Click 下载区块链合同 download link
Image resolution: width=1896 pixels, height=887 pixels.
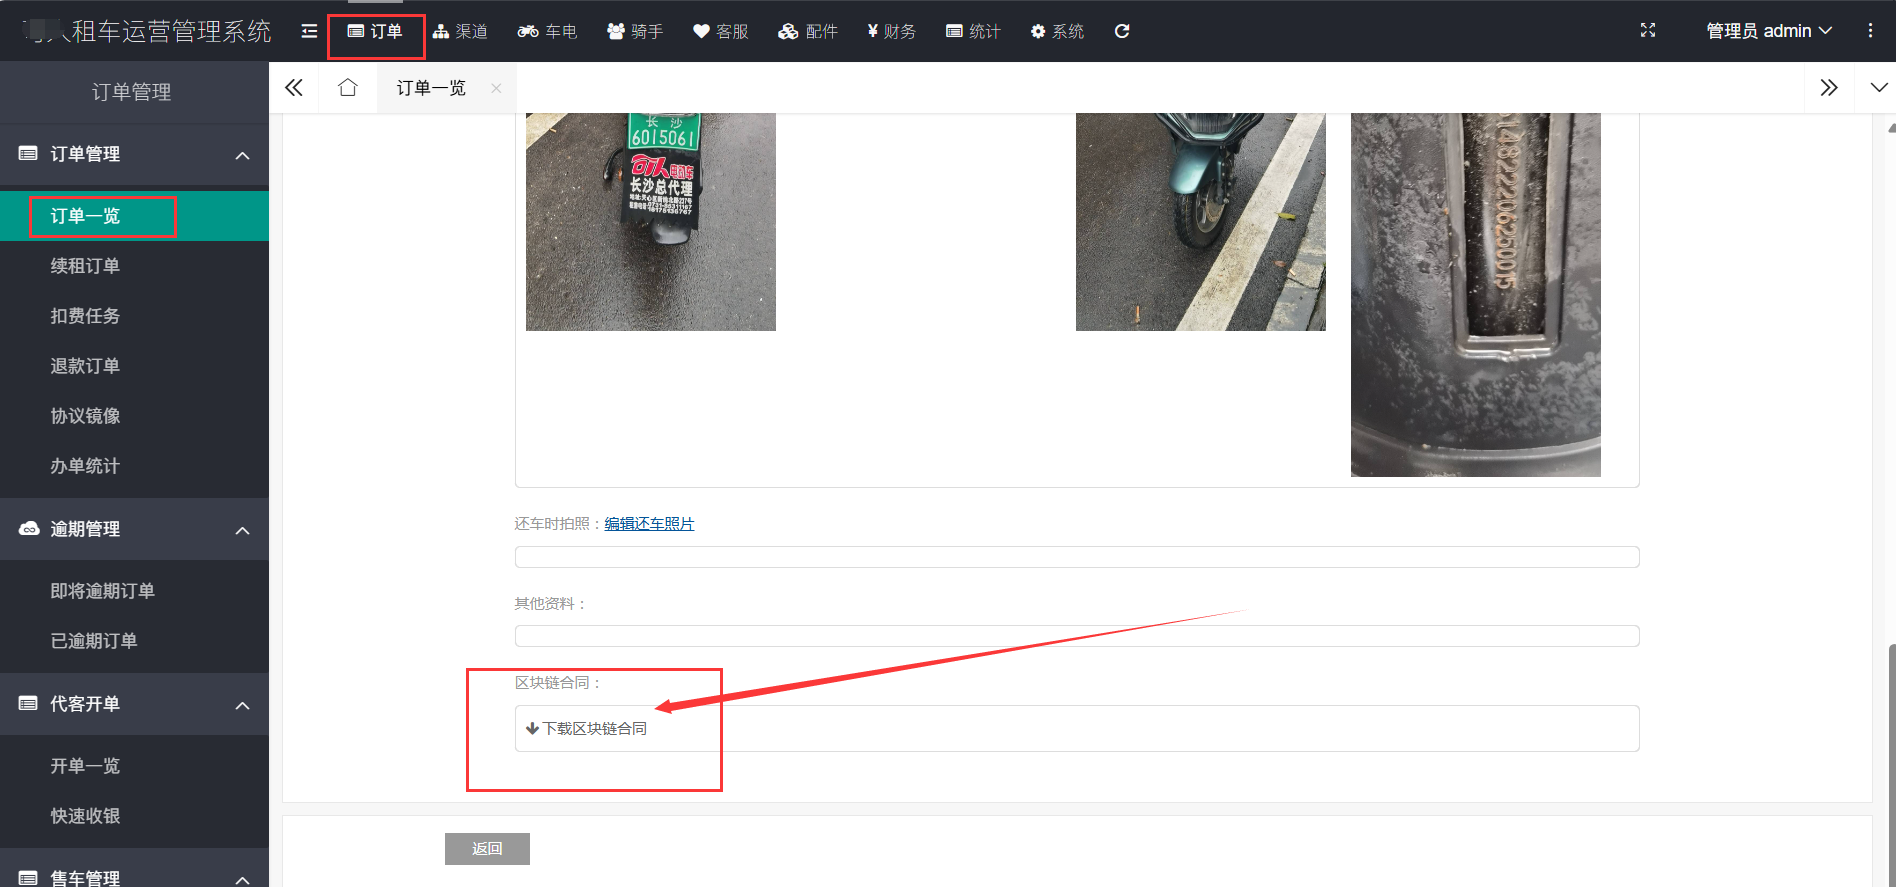click(x=587, y=729)
